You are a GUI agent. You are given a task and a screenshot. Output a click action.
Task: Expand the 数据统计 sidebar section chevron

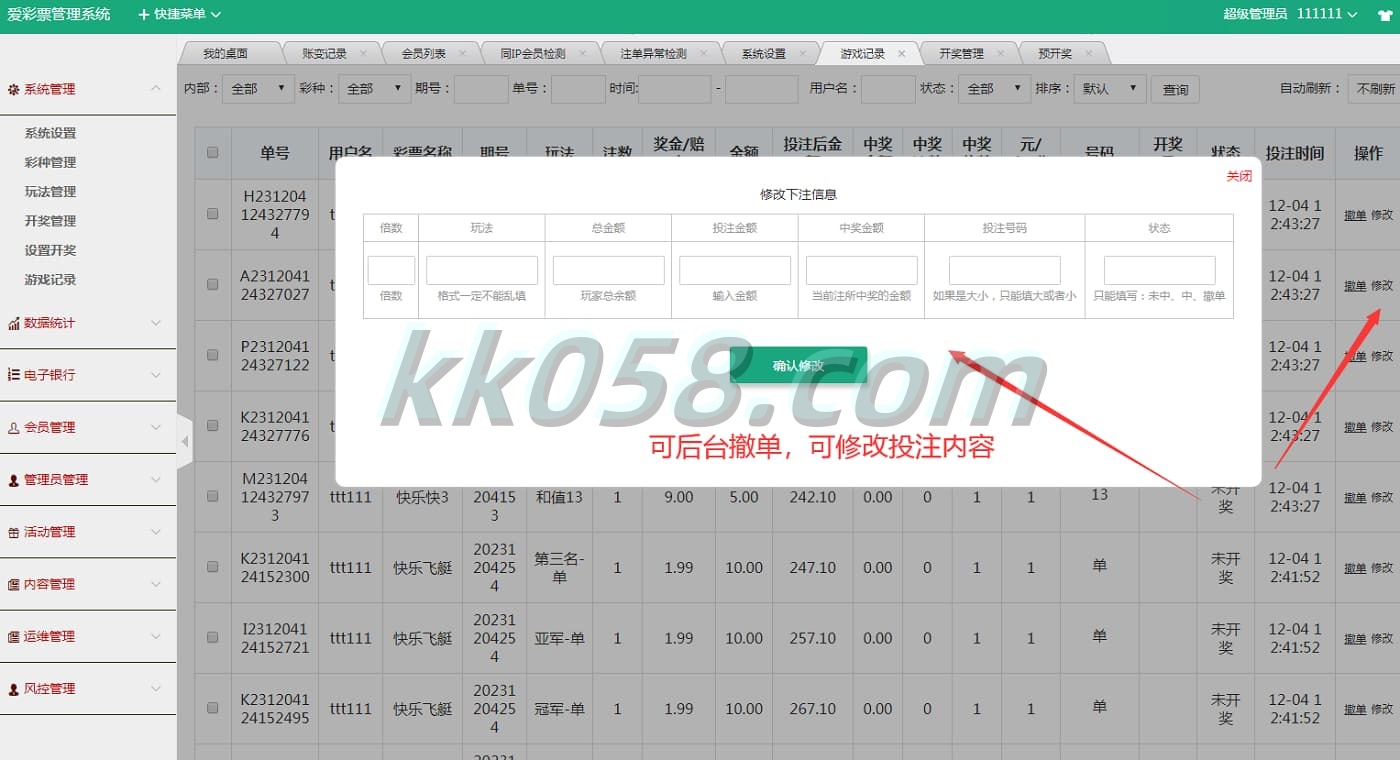pyautogui.click(x=155, y=323)
